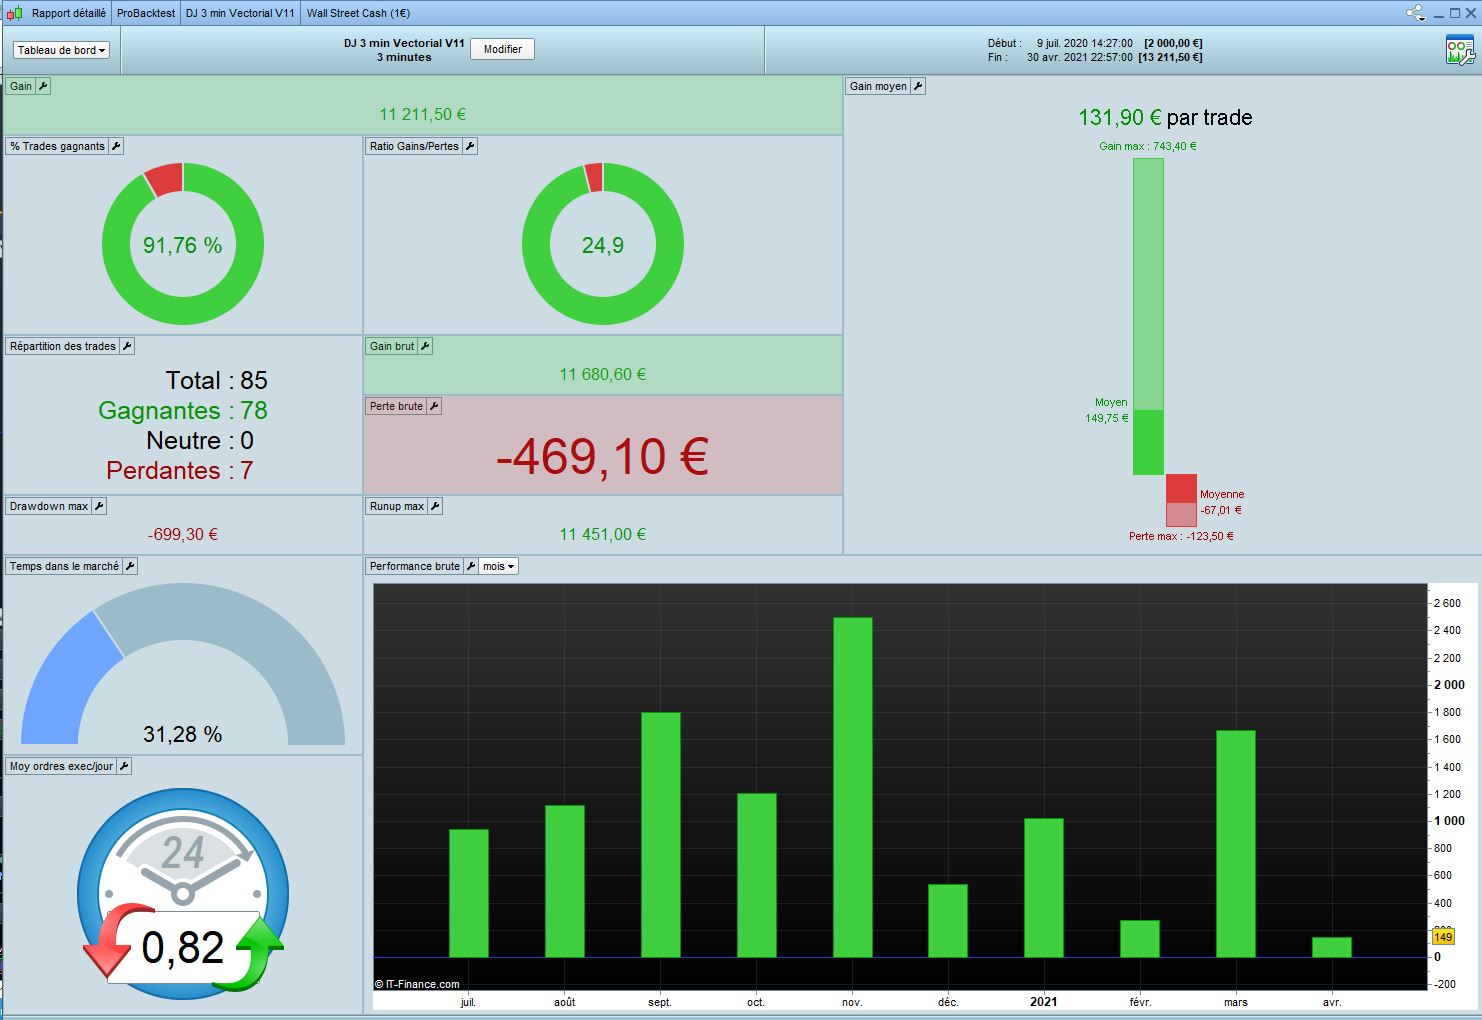This screenshot has height=1020, width=1482.
Task: Select the September bar in the chart
Action: [x=661, y=835]
